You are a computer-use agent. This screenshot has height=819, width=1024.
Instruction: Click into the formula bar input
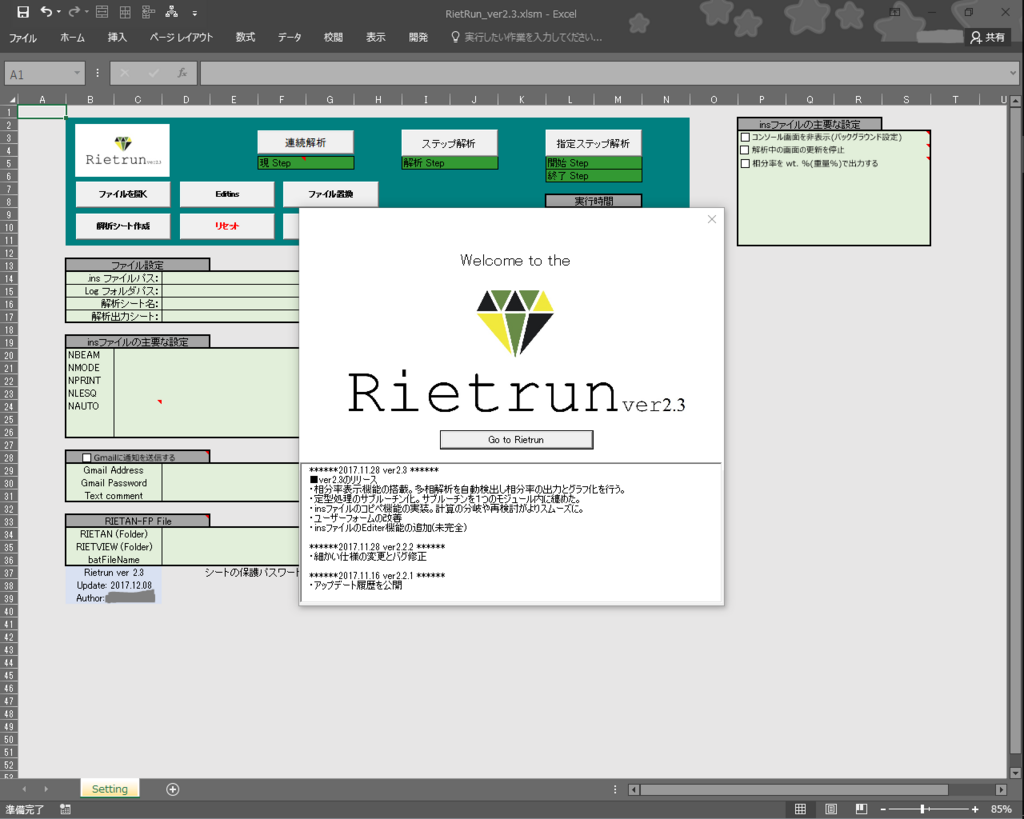tap(603, 73)
